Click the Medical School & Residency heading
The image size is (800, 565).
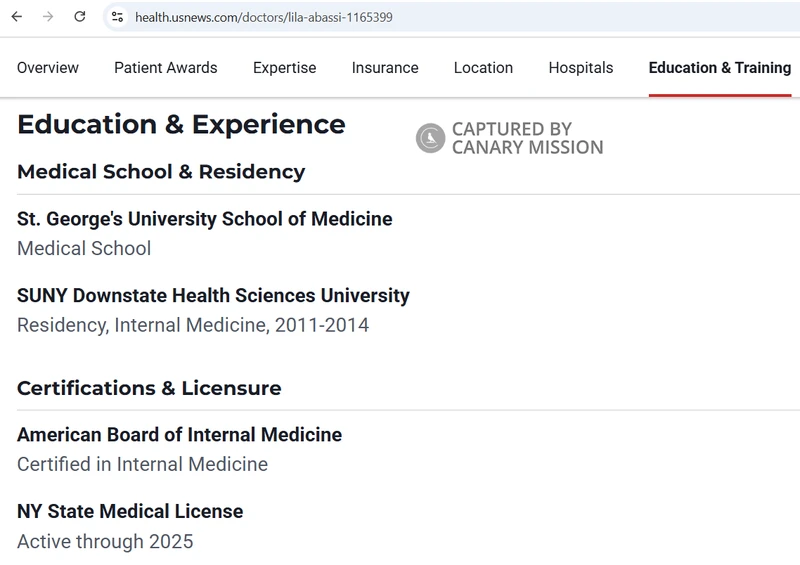point(161,172)
